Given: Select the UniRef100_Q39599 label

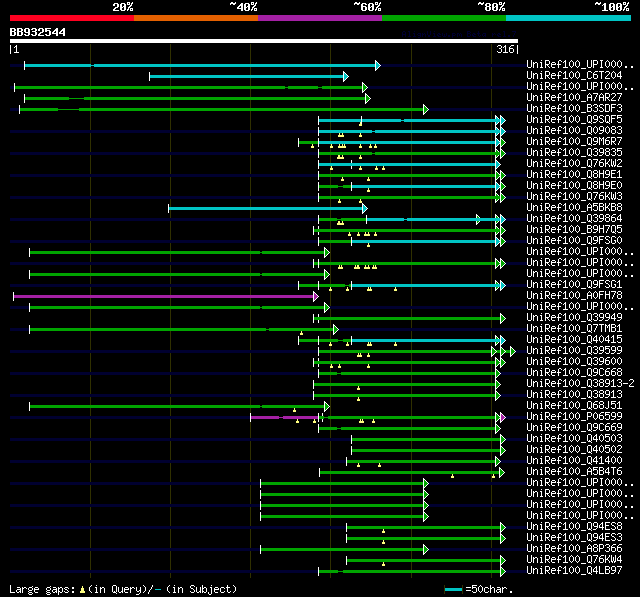Looking at the screenshot, I should [x=574, y=351].
